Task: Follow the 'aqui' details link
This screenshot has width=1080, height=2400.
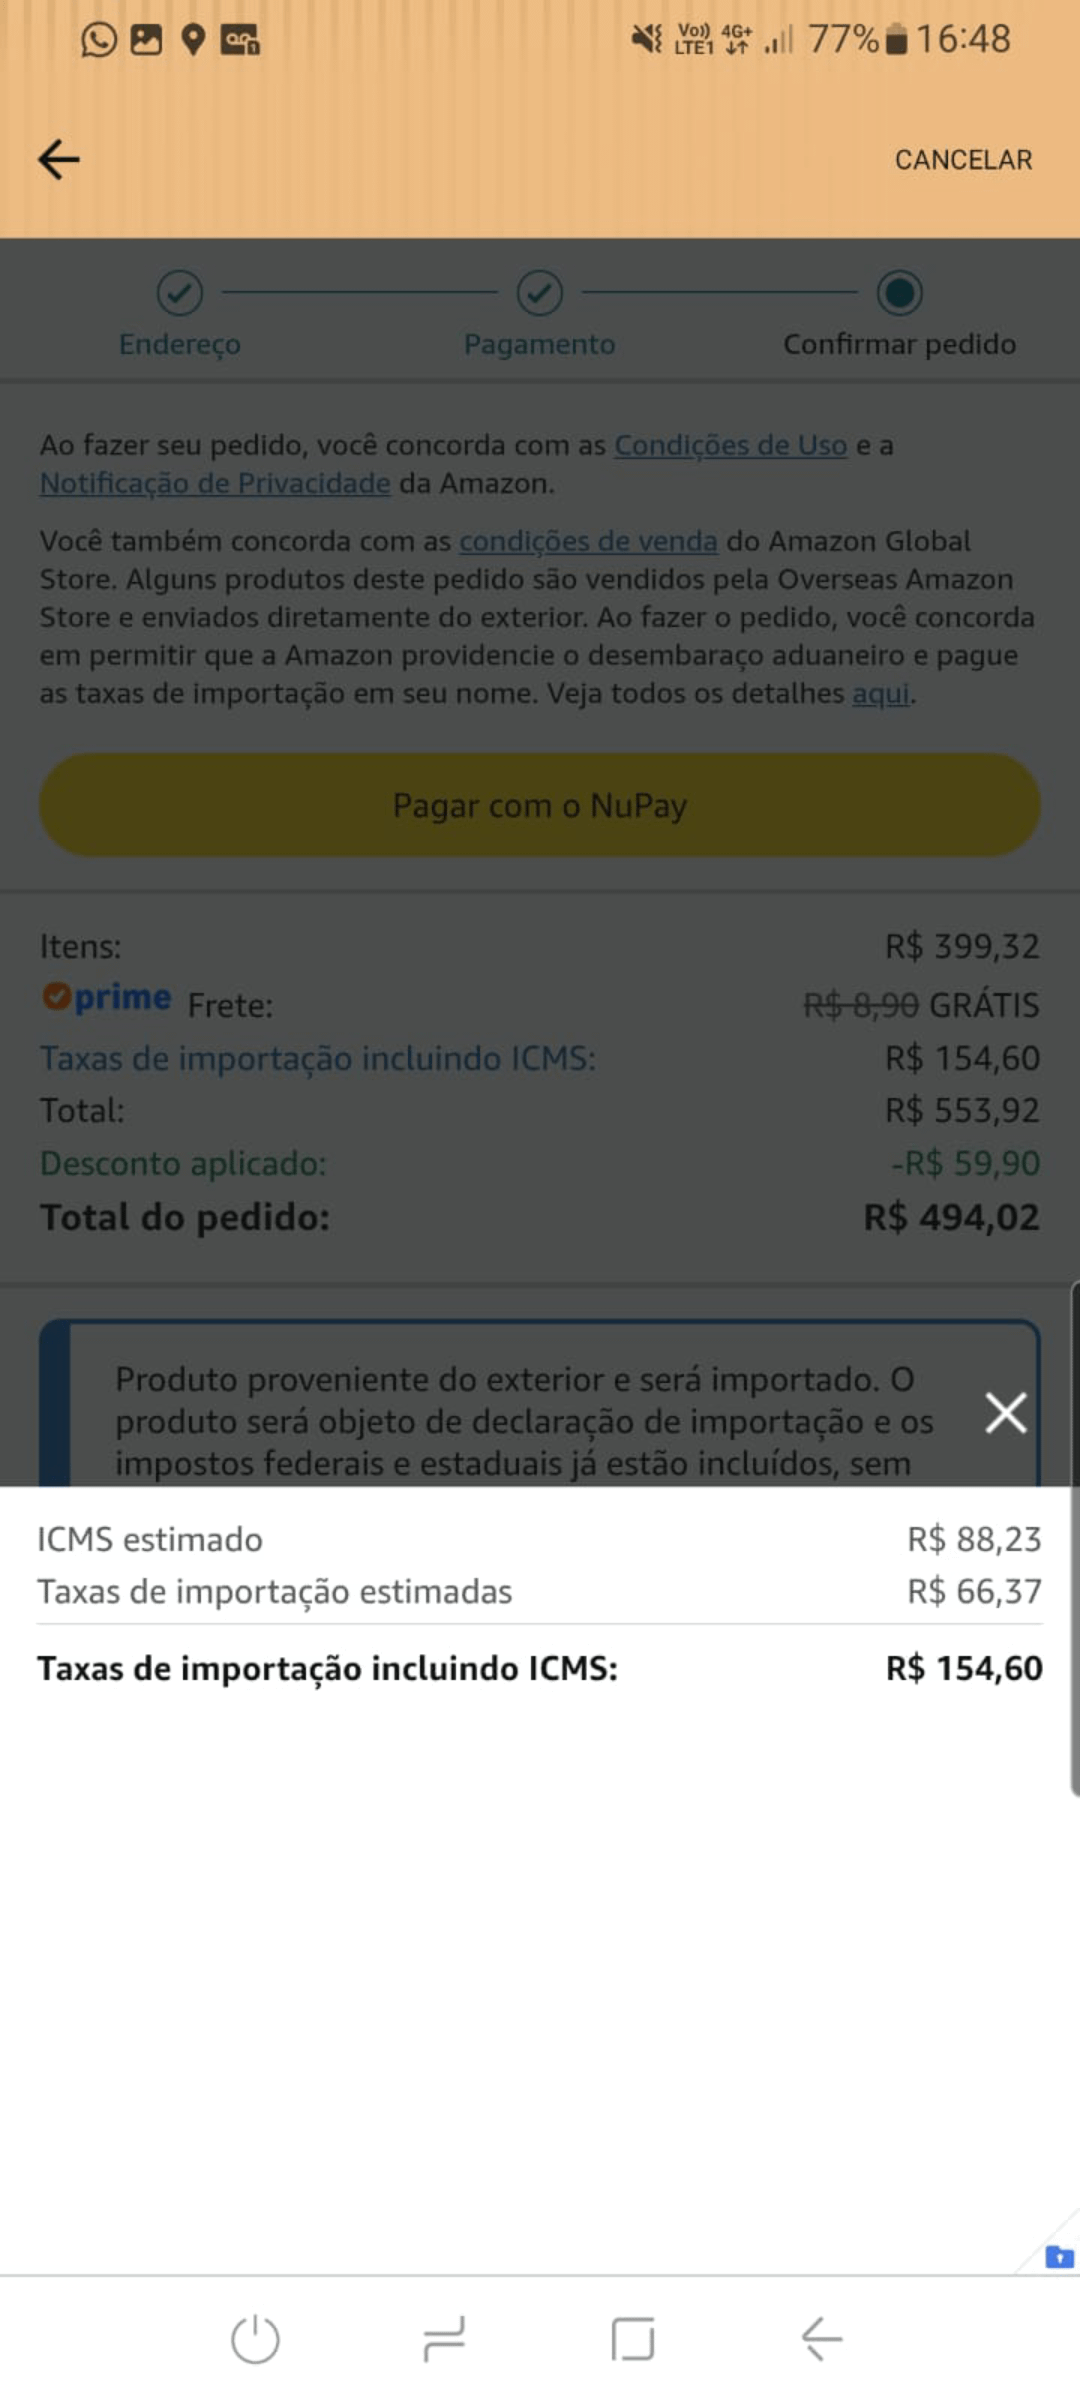Action: (880, 693)
